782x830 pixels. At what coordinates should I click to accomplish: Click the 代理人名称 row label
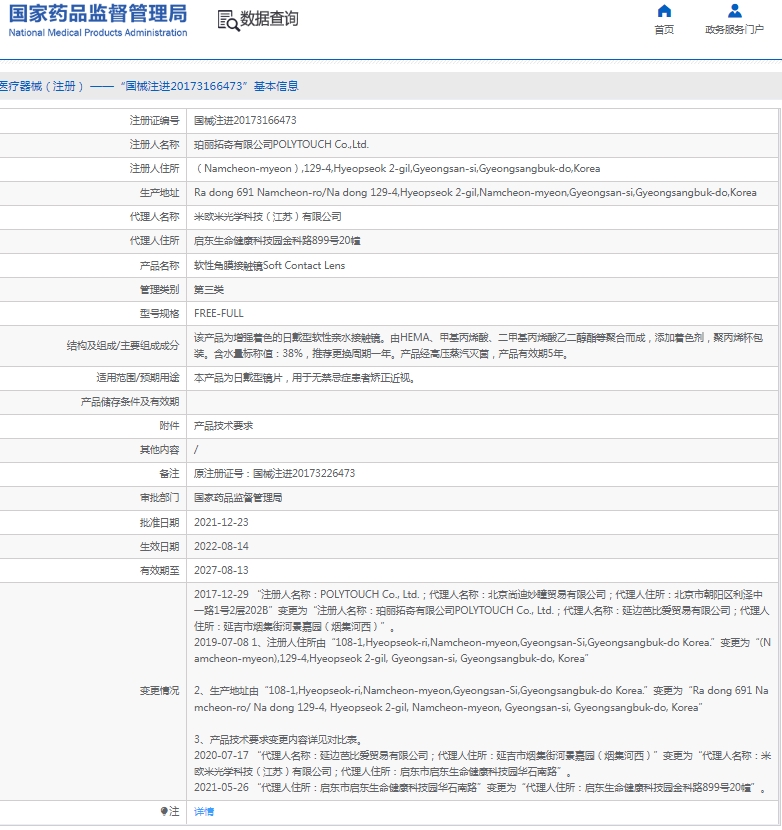[x=155, y=217]
